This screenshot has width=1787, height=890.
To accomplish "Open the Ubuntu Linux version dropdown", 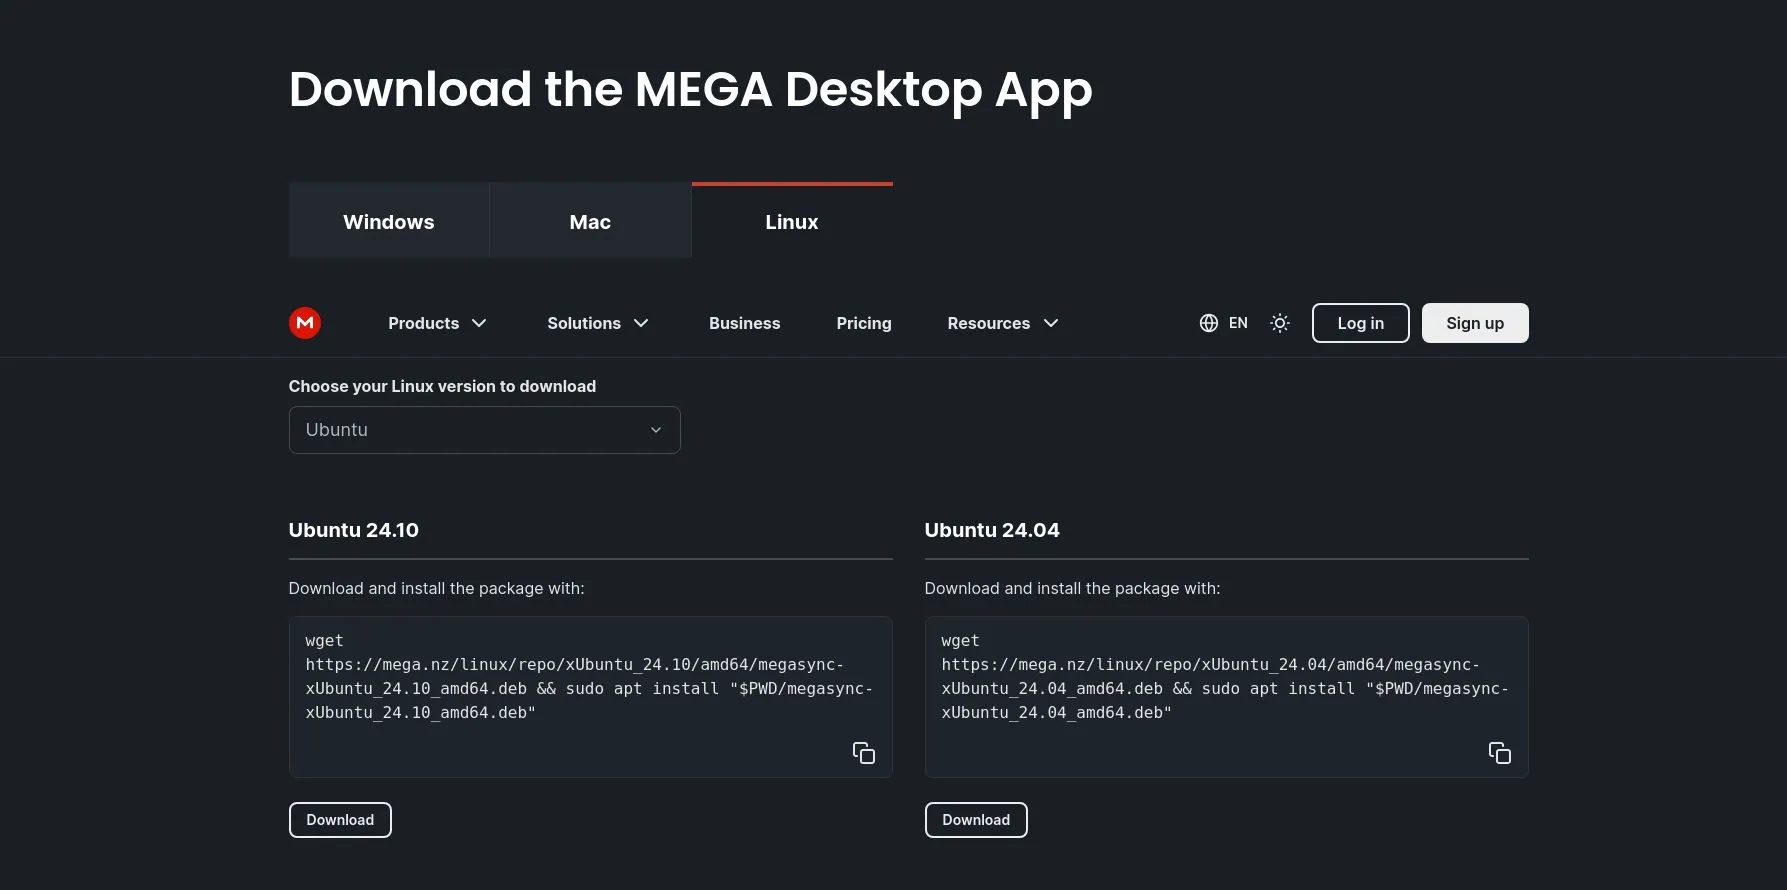I will (485, 430).
